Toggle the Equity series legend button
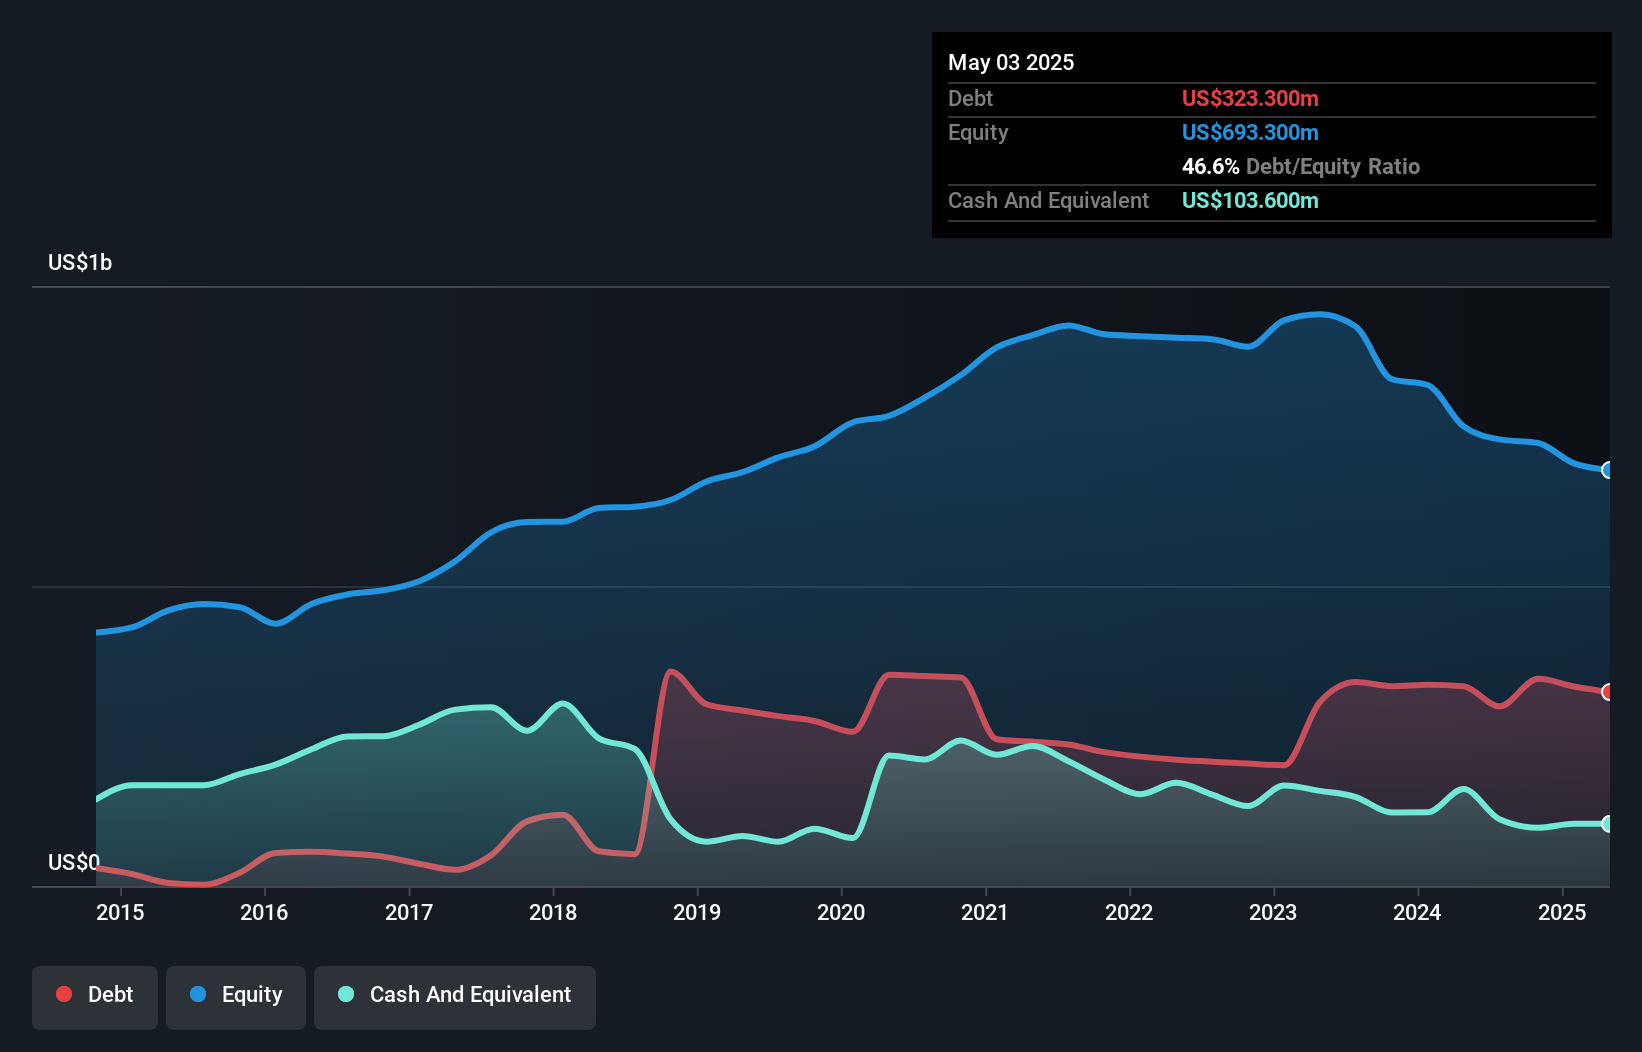This screenshot has width=1642, height=1052. 236,997
